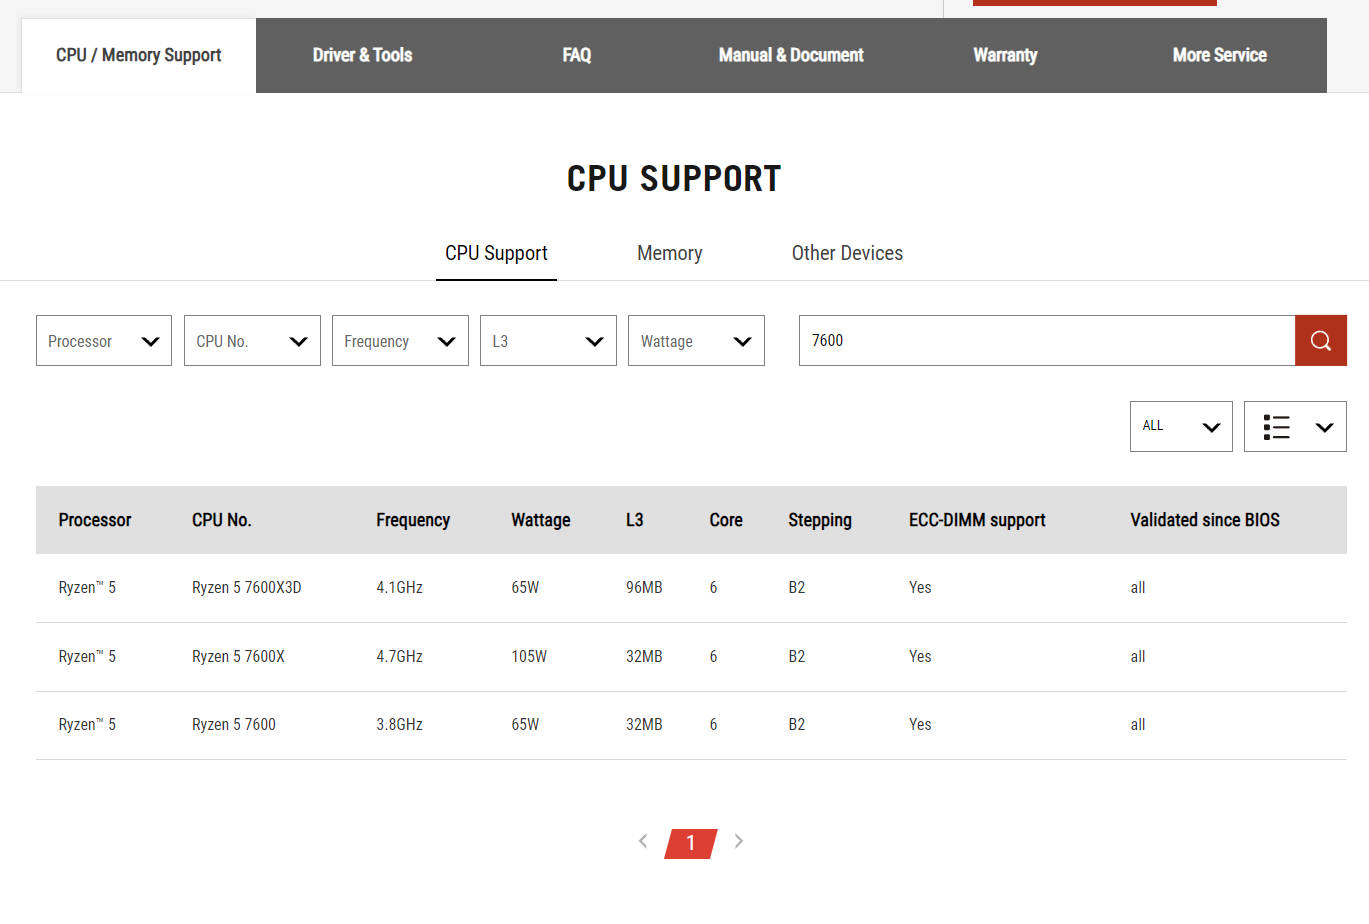Viewport: 1369px width, 924px height.
Task: Click Stepping column header
Action: (820, 520)
